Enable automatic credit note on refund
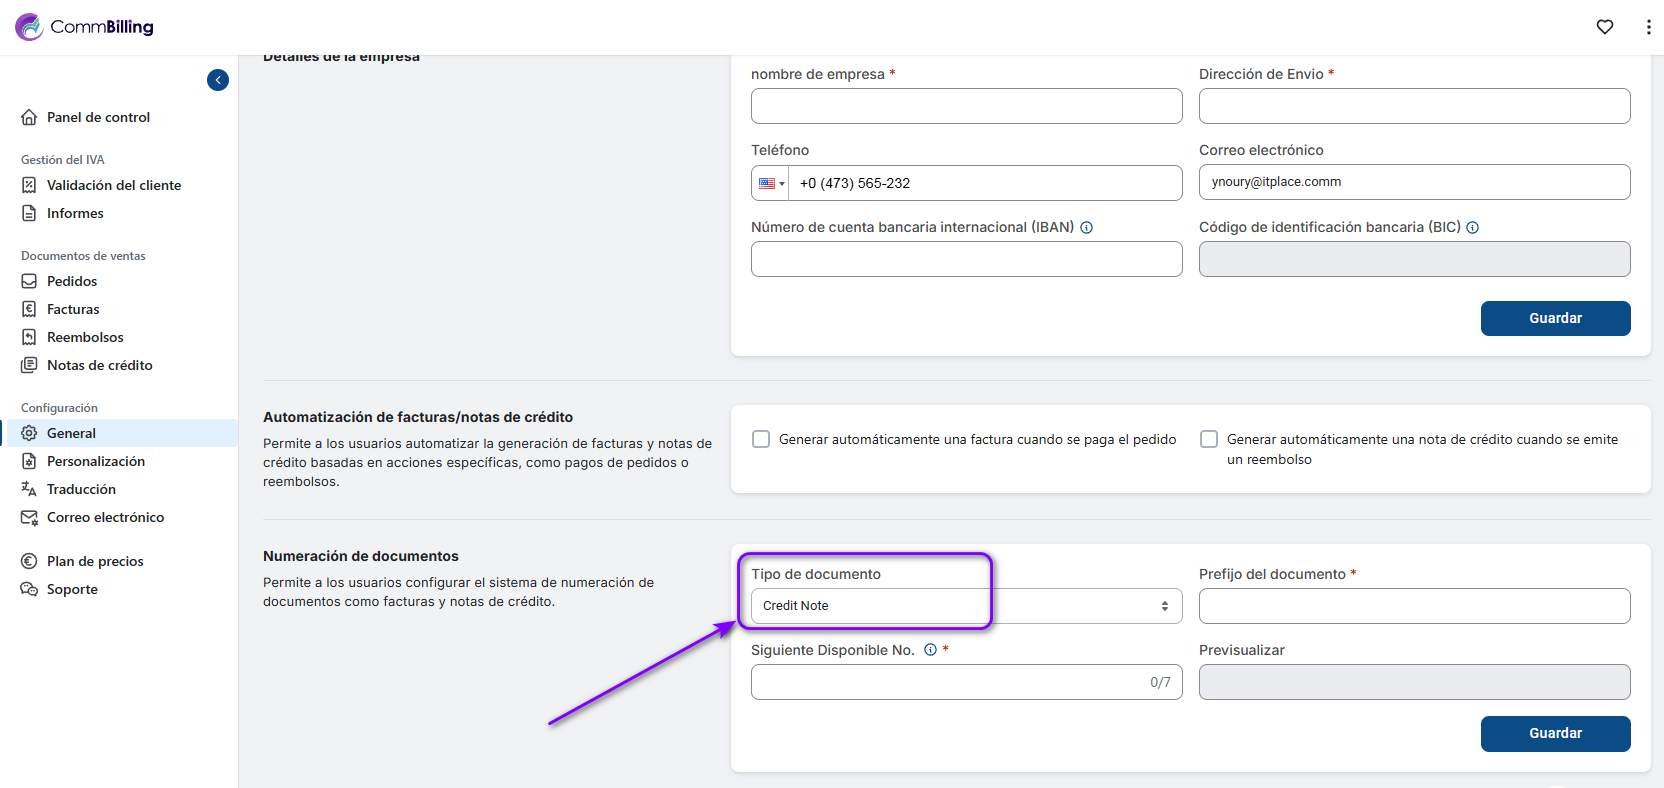The width and height of the screenshot is (1664, 788). click(1209, 439)
